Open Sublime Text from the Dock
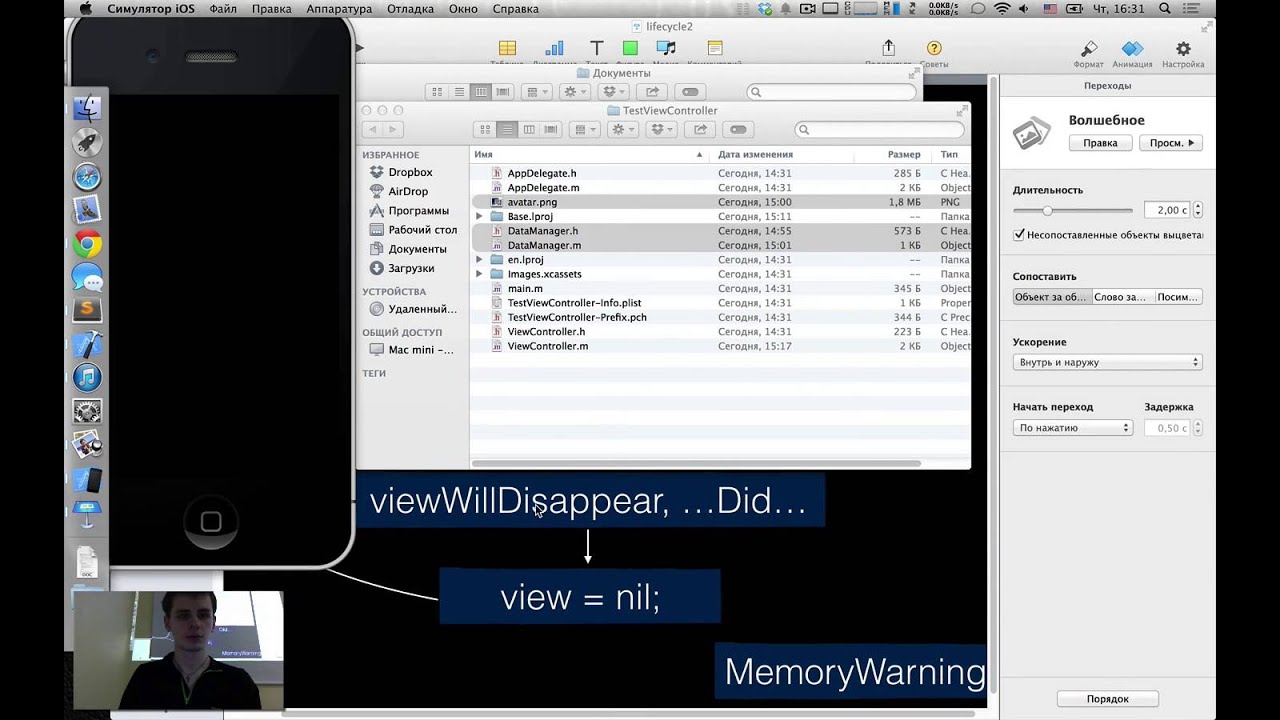1280x720 pixels. click(88, 310)
